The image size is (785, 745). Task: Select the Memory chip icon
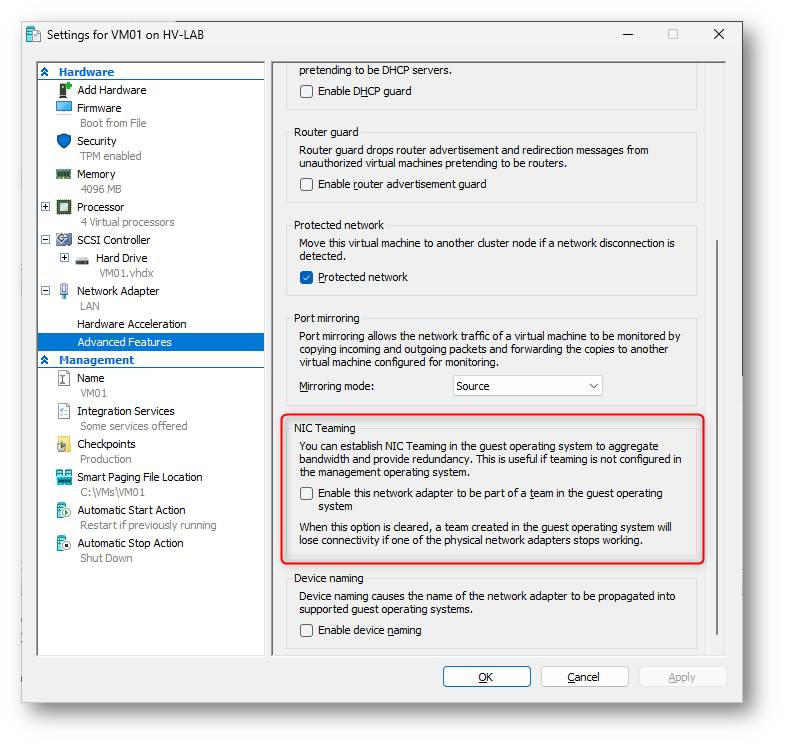point(64,174)
